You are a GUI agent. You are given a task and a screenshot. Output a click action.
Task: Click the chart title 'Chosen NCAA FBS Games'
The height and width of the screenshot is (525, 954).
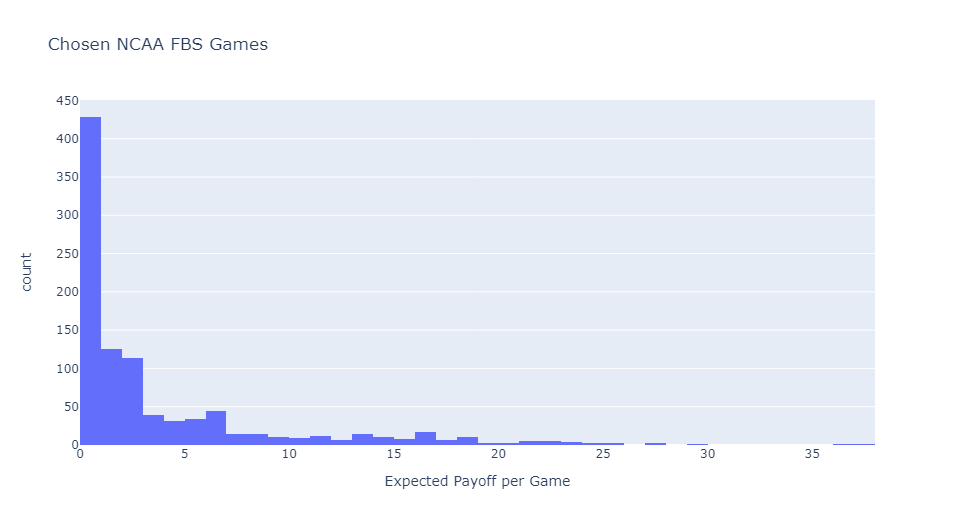tap(158, 45)
